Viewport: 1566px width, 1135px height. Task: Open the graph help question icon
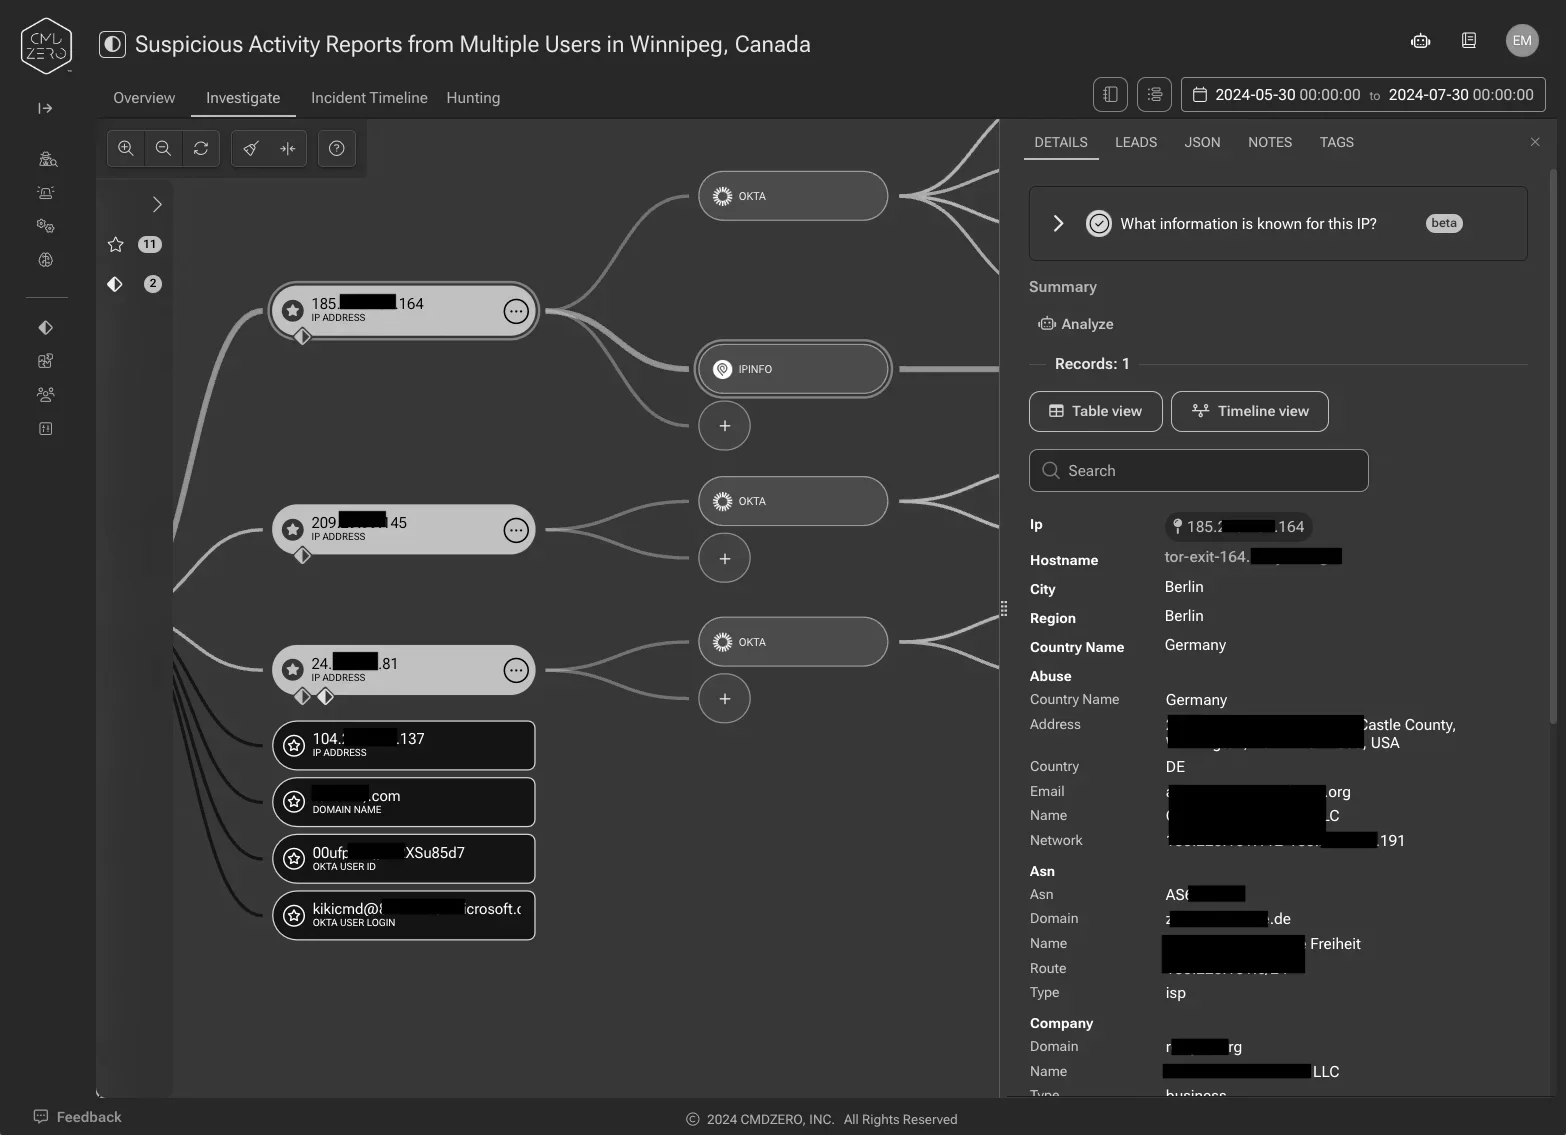[x=337, y=149]
